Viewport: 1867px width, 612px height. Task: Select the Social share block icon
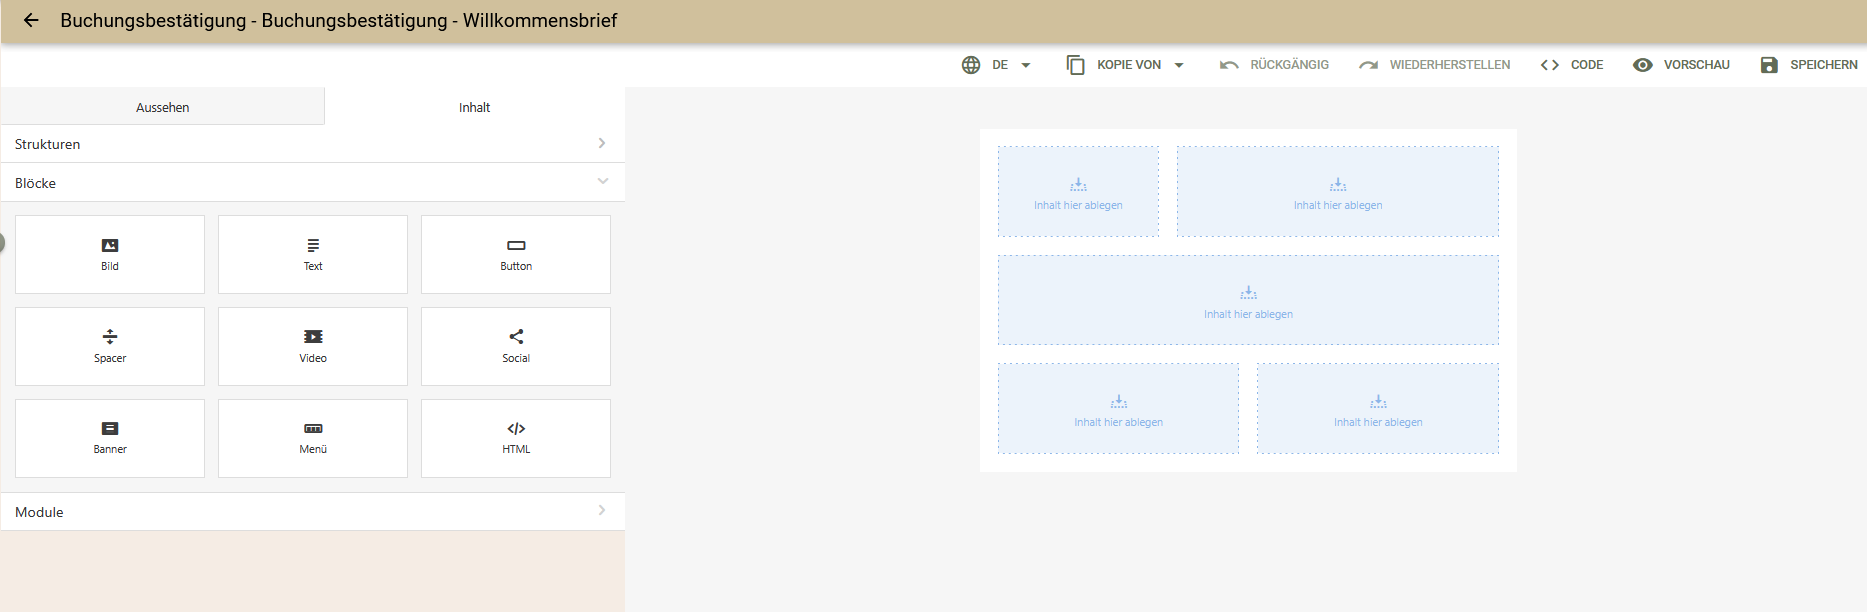click(516, 336)
